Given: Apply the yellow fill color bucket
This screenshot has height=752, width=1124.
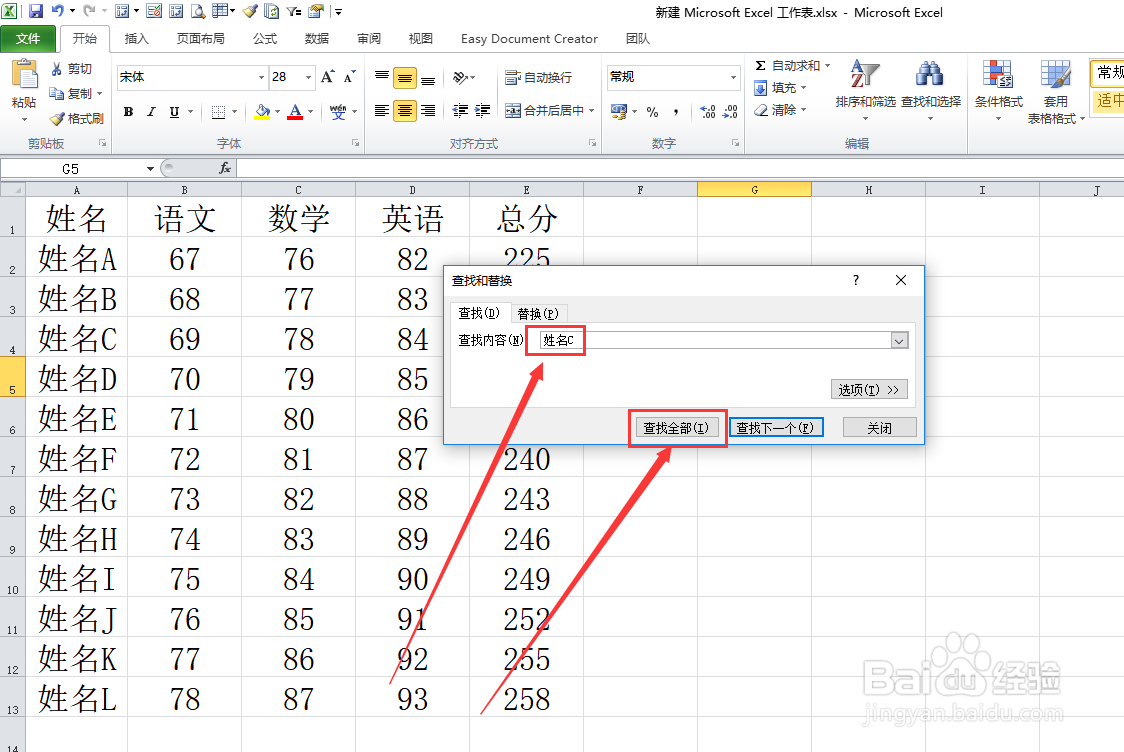Looking at the screenshot, I should click(x=262, y=111).
